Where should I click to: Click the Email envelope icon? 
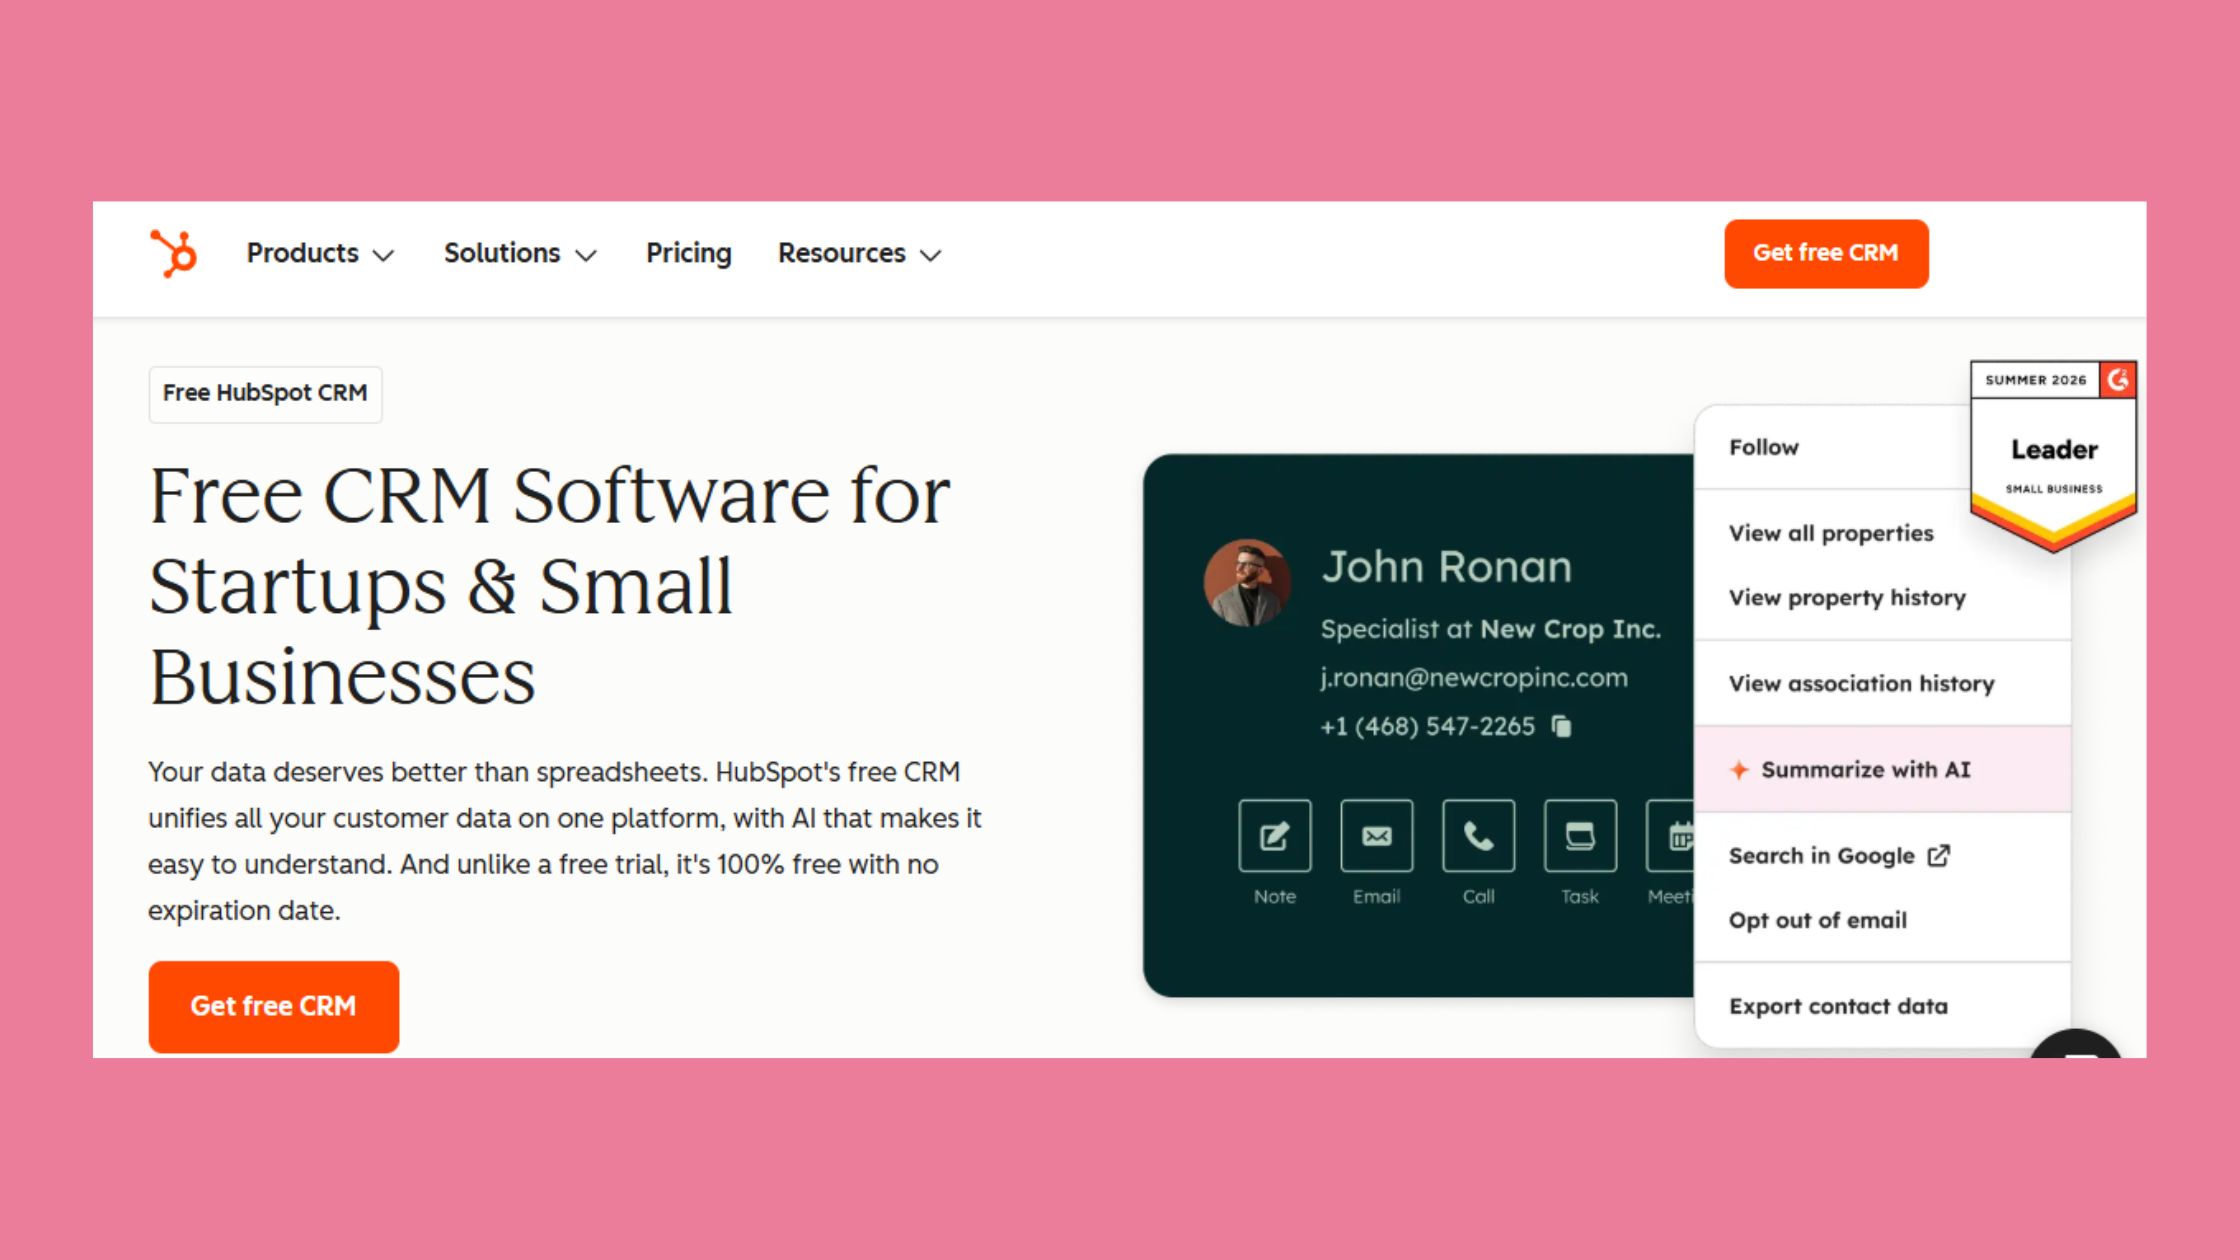click(x=1376, y=836)
